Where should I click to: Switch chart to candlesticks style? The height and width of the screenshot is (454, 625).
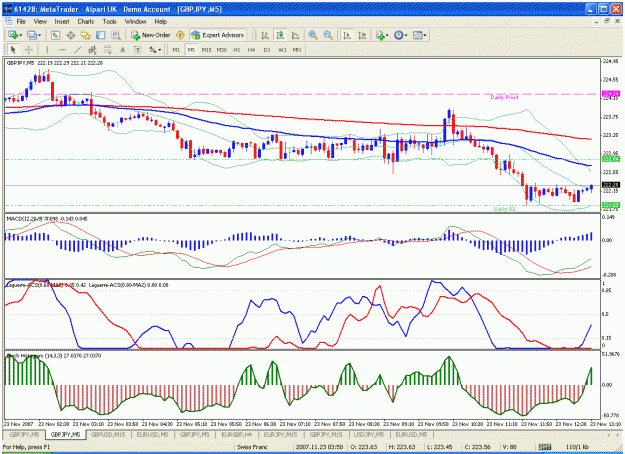(280, 35)
